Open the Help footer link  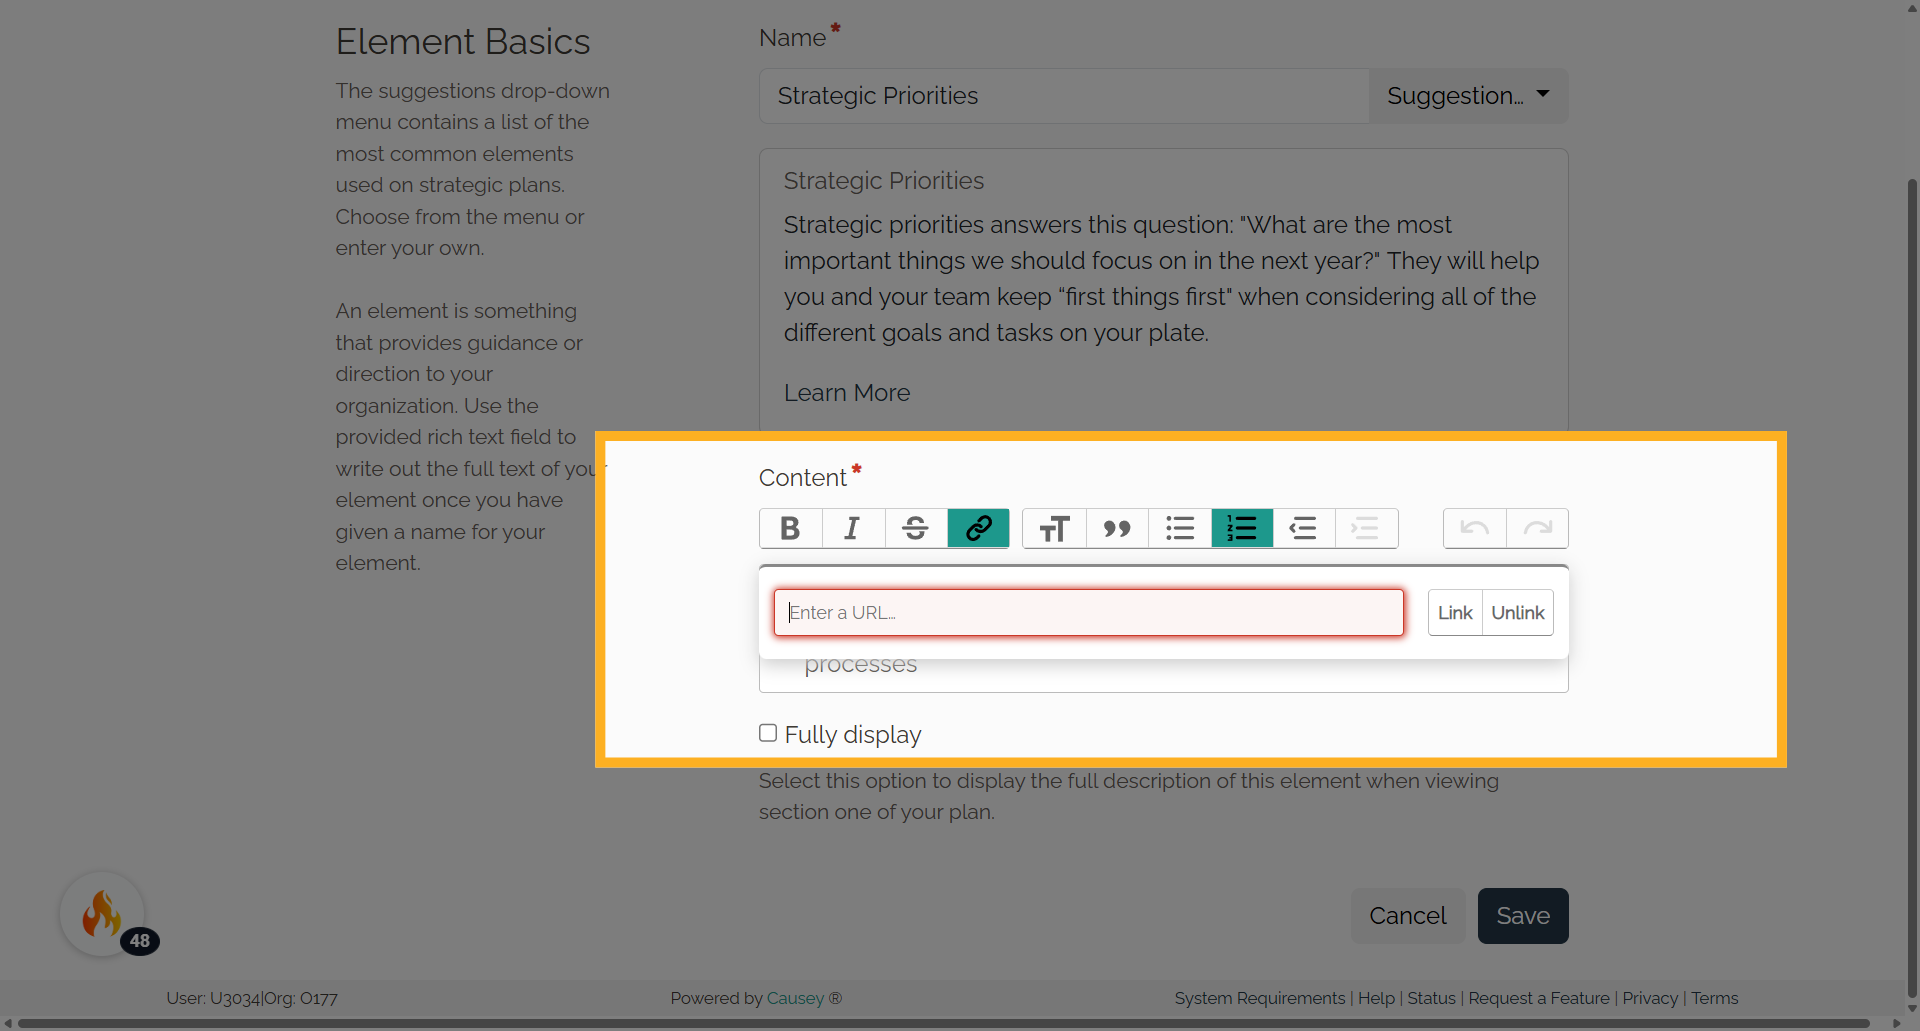click(x=1376, y=998)
